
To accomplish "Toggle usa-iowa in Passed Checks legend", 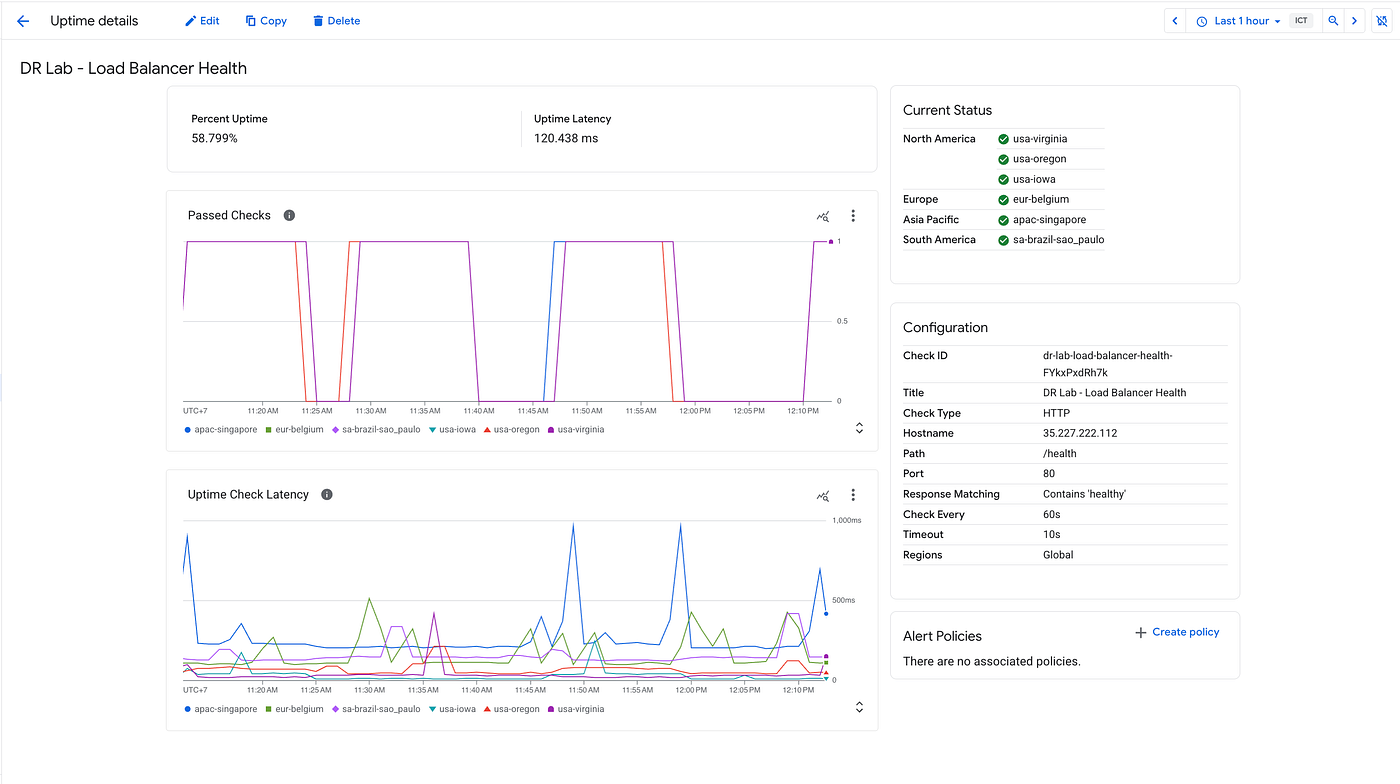I will click(x=452, y=430).
